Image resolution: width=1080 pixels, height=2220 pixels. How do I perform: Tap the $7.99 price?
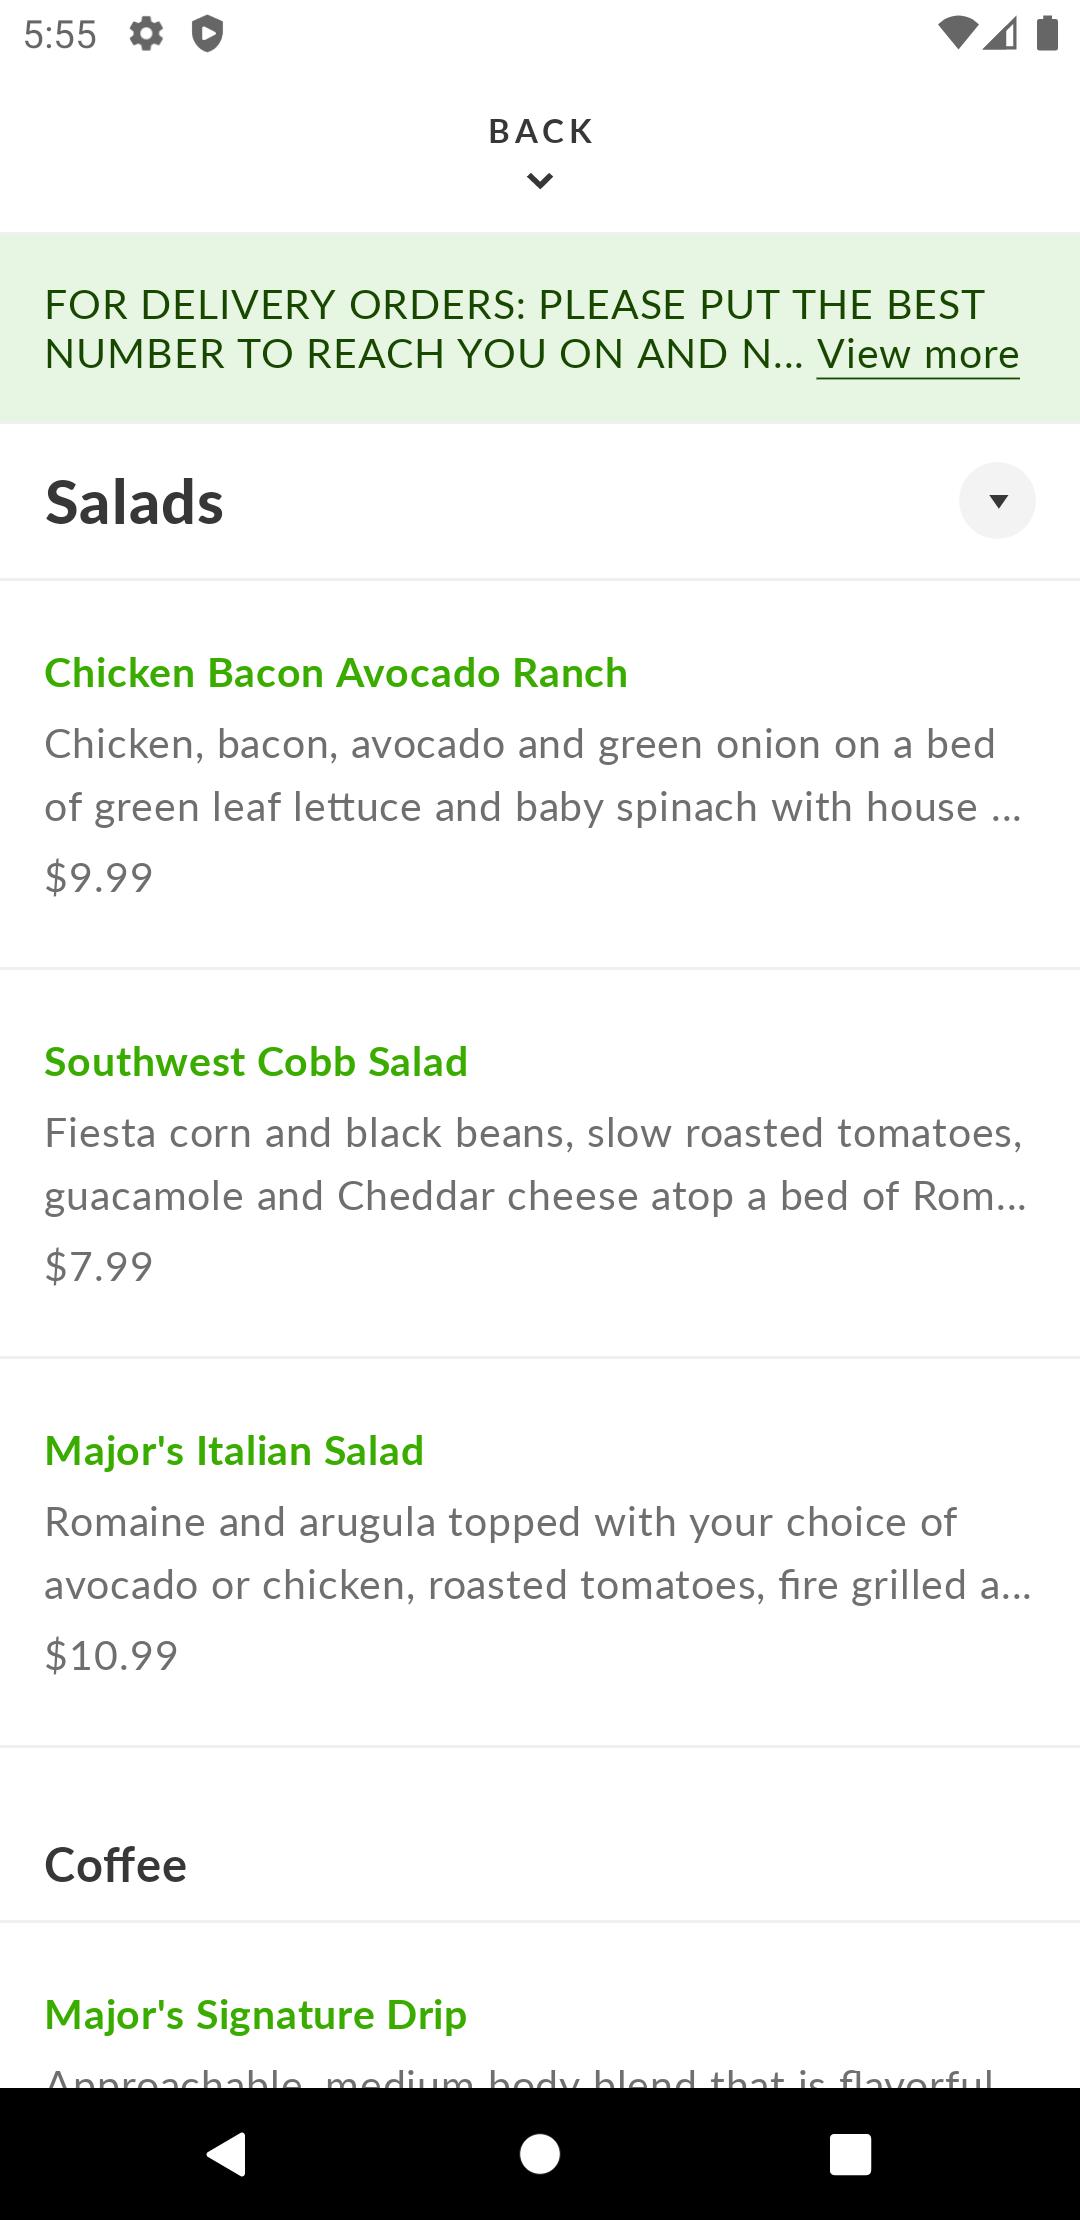click(x=99, y=1267)
